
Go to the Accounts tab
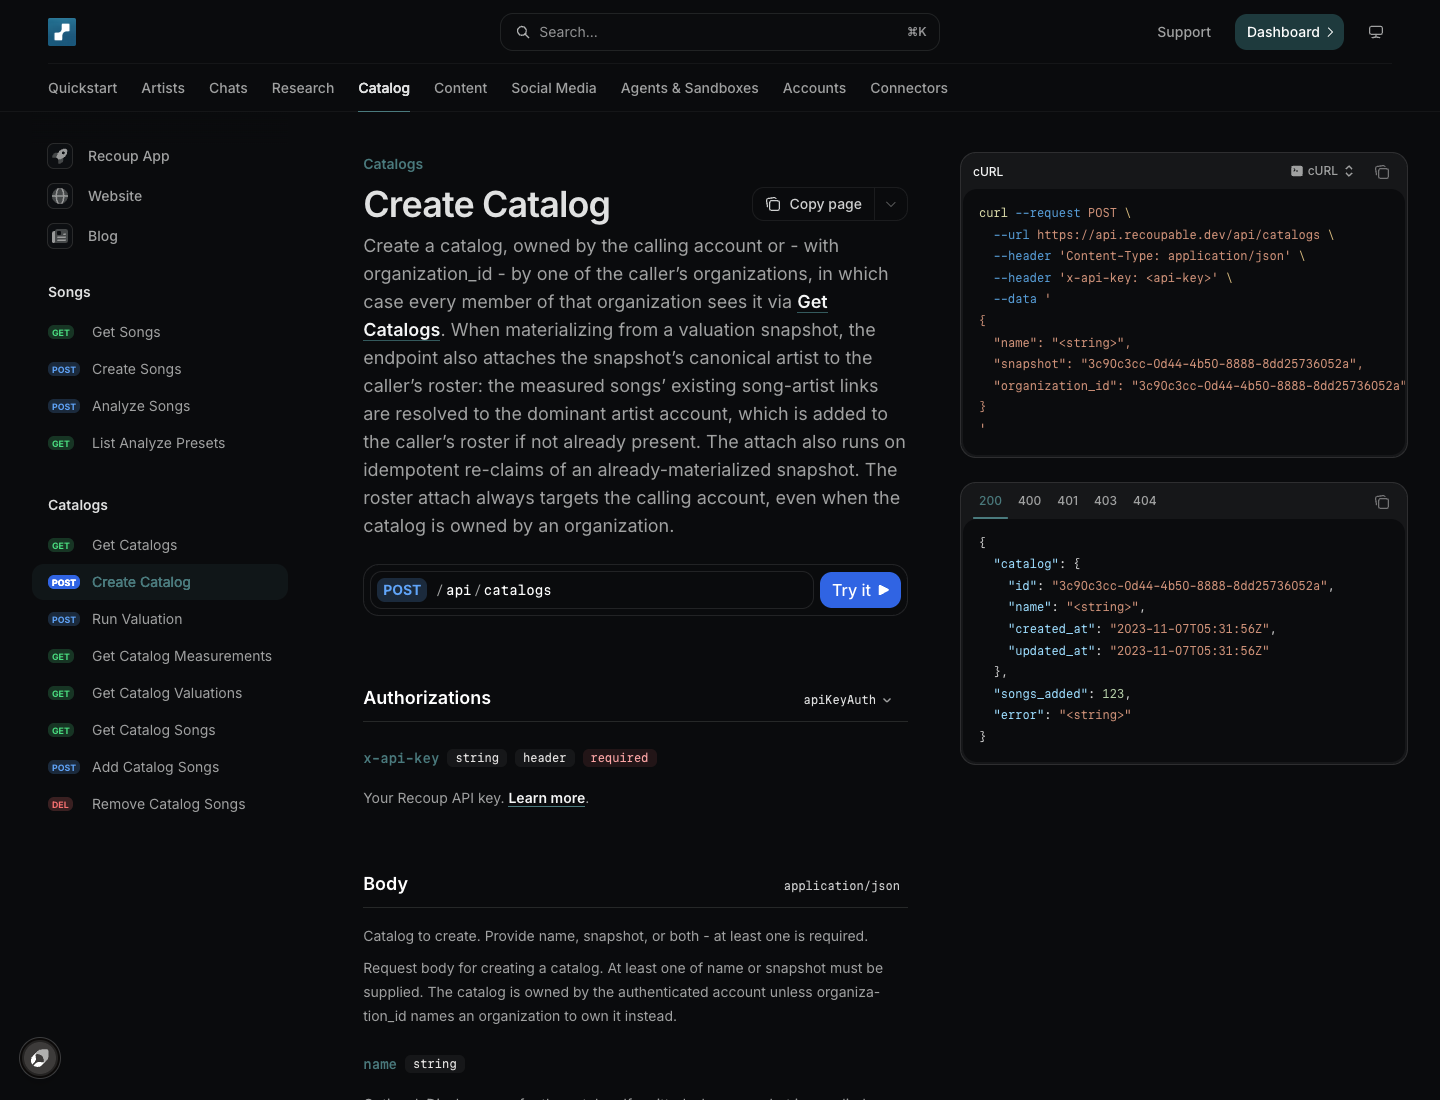pos(815,88)
